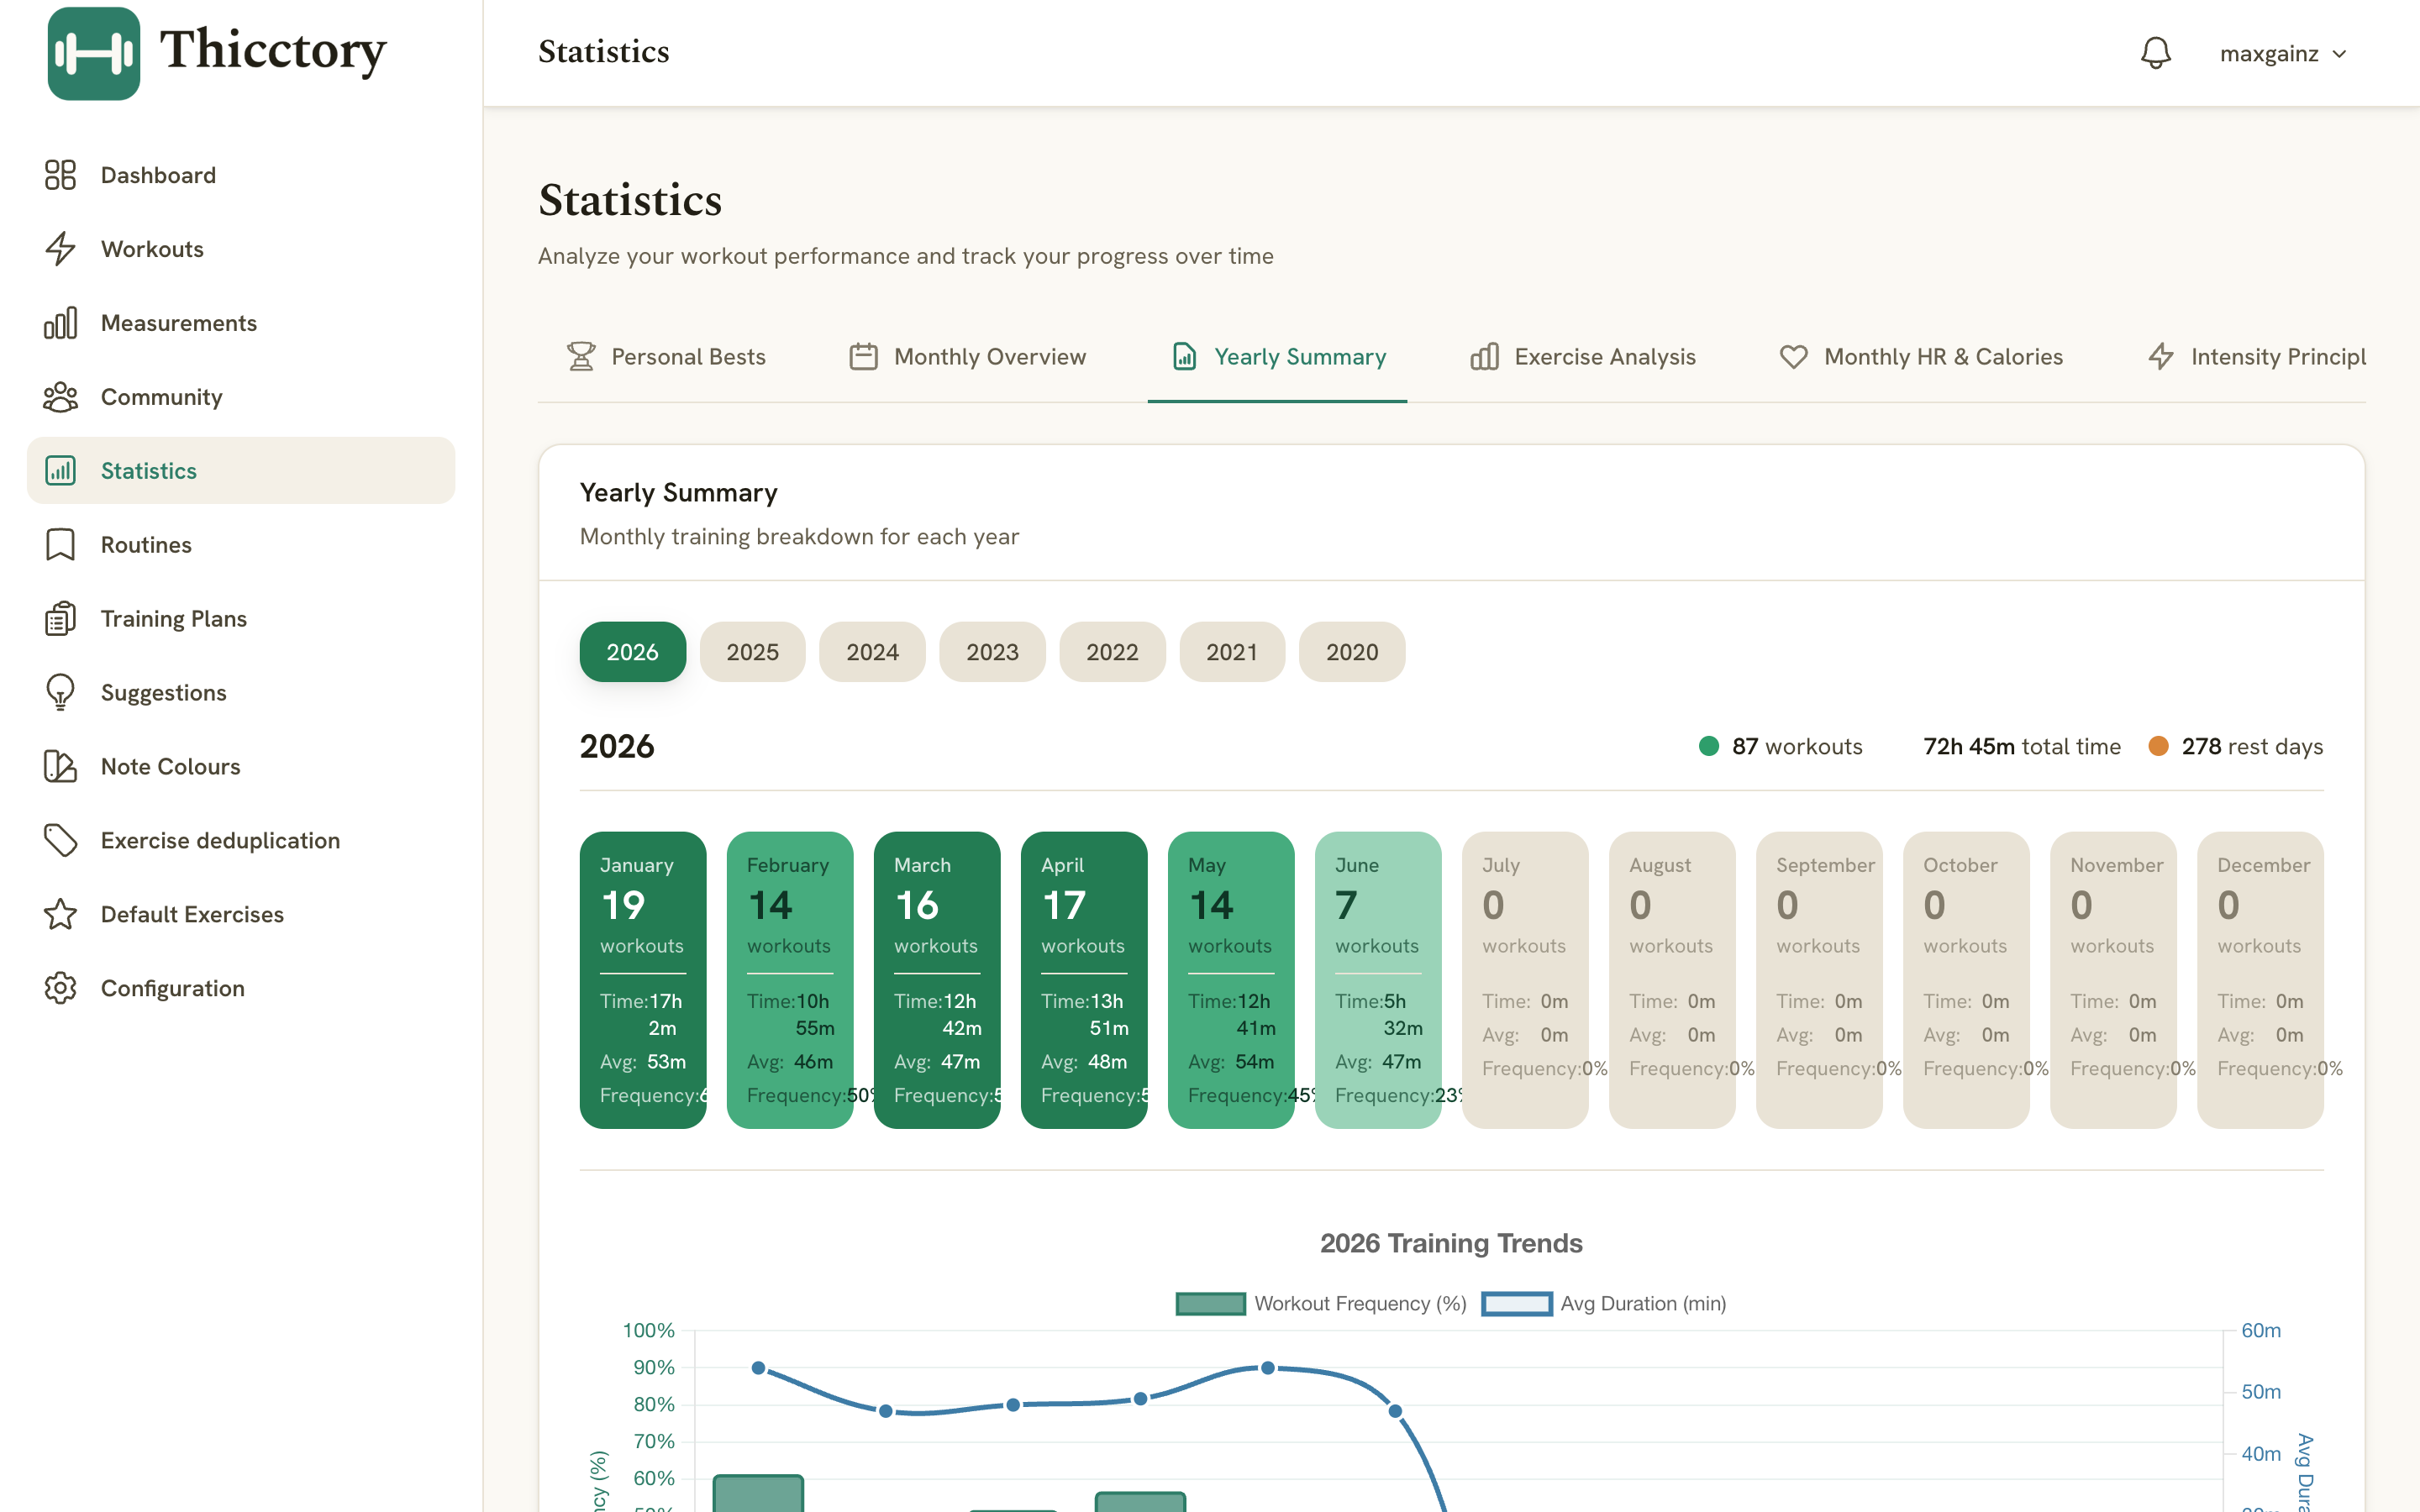Toggle Avg Duration (min) legend item

[1604, 1304]
